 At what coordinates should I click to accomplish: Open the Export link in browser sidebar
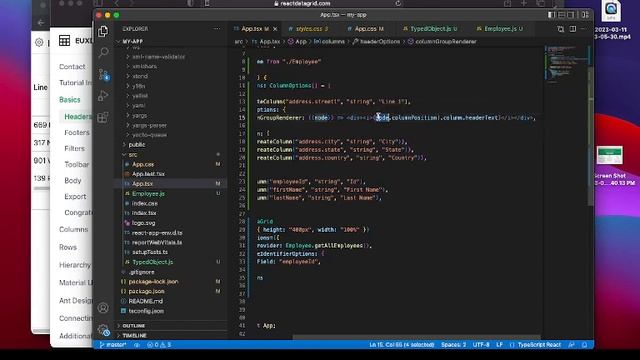[x=75, y=196]
